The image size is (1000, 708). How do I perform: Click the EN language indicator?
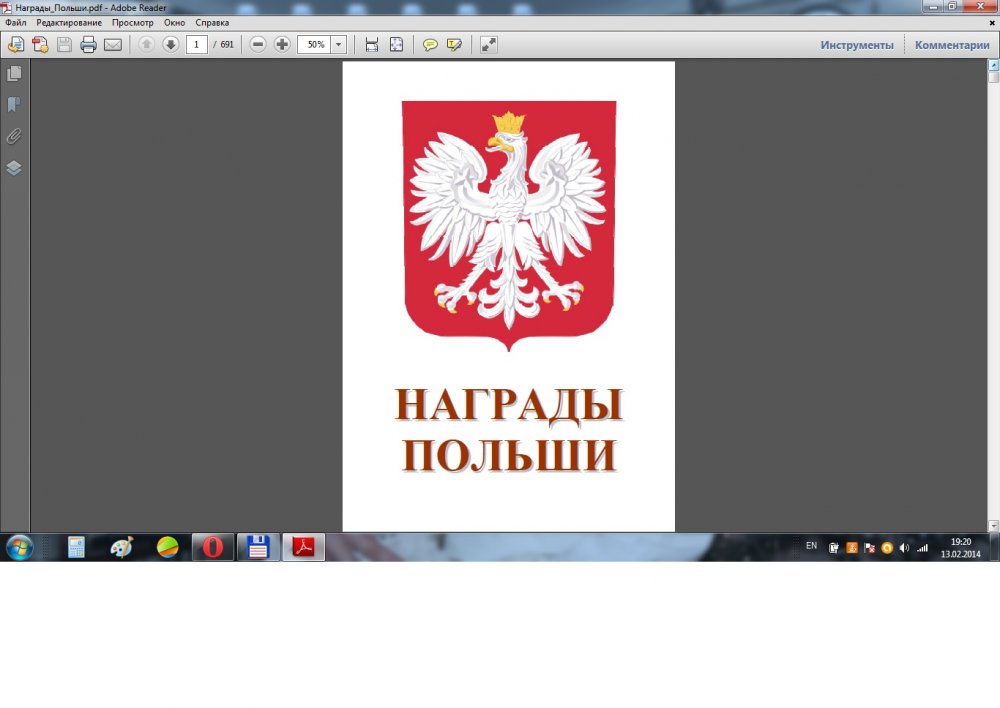(811, 546)
